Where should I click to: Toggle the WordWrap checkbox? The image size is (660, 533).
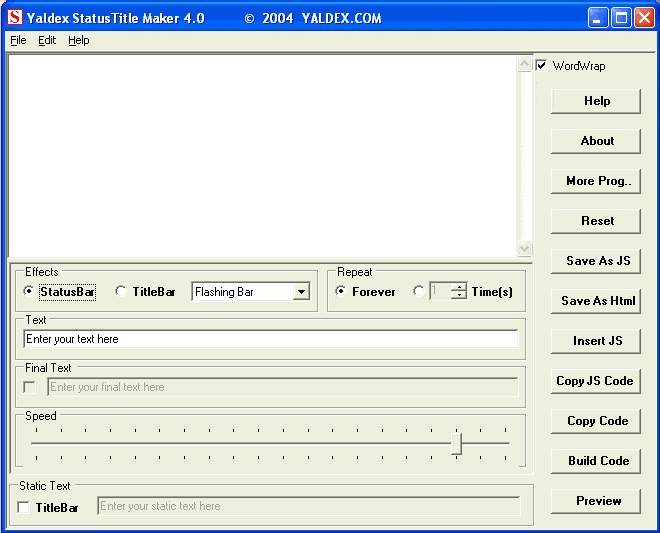pyautogui.click(x=541, y=66)
